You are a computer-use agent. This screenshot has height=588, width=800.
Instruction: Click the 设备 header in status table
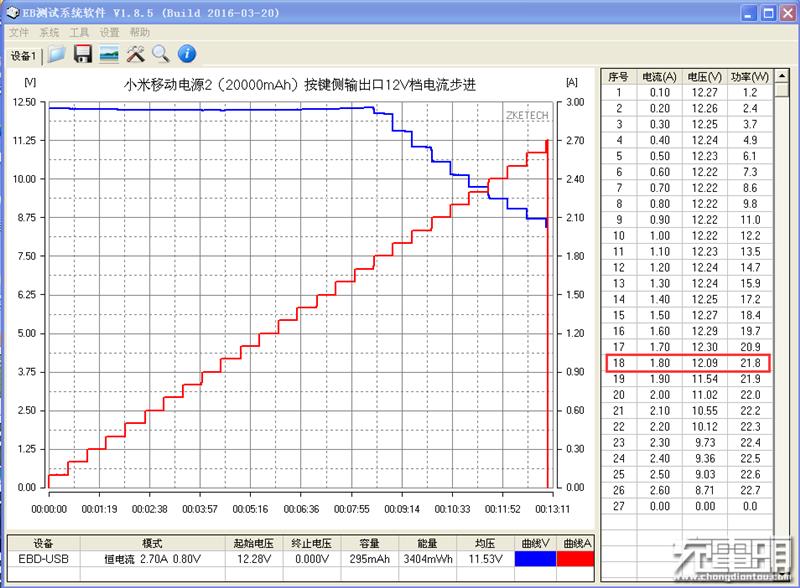[x=43, y=543]
